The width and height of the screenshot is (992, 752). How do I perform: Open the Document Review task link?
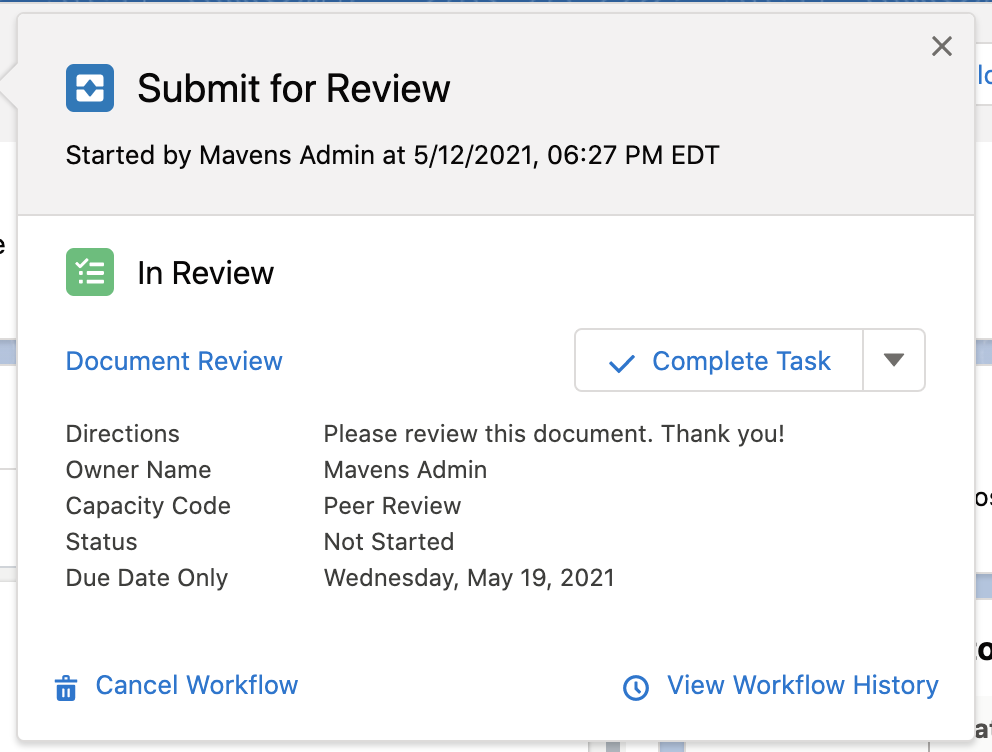[x=174, y=361]
